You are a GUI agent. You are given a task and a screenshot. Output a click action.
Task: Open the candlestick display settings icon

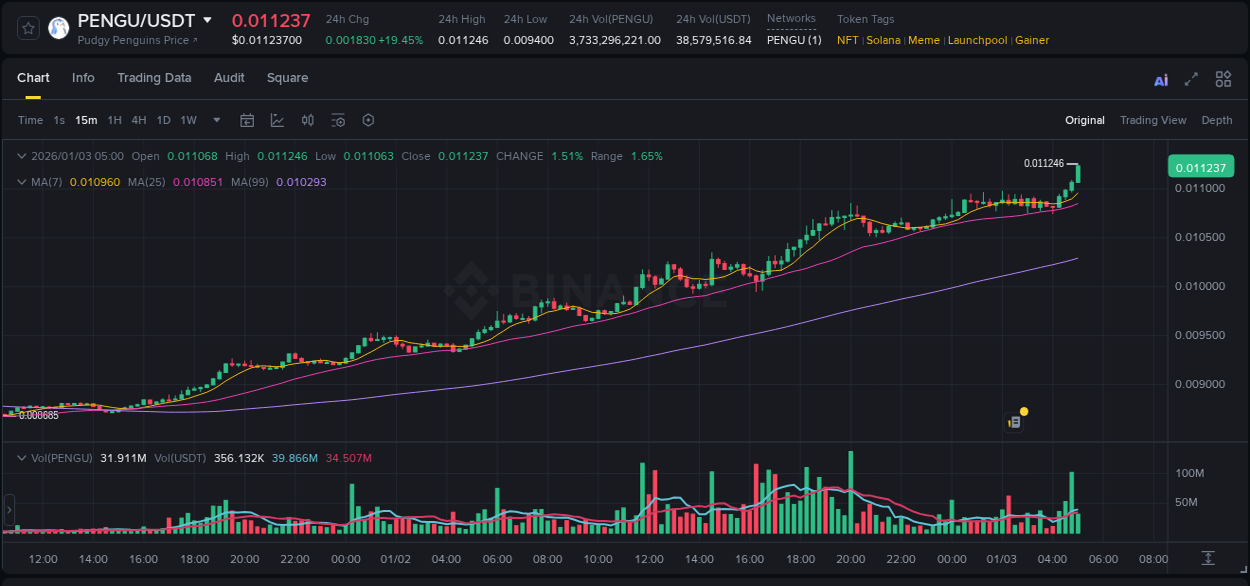(x=307, y=120)
